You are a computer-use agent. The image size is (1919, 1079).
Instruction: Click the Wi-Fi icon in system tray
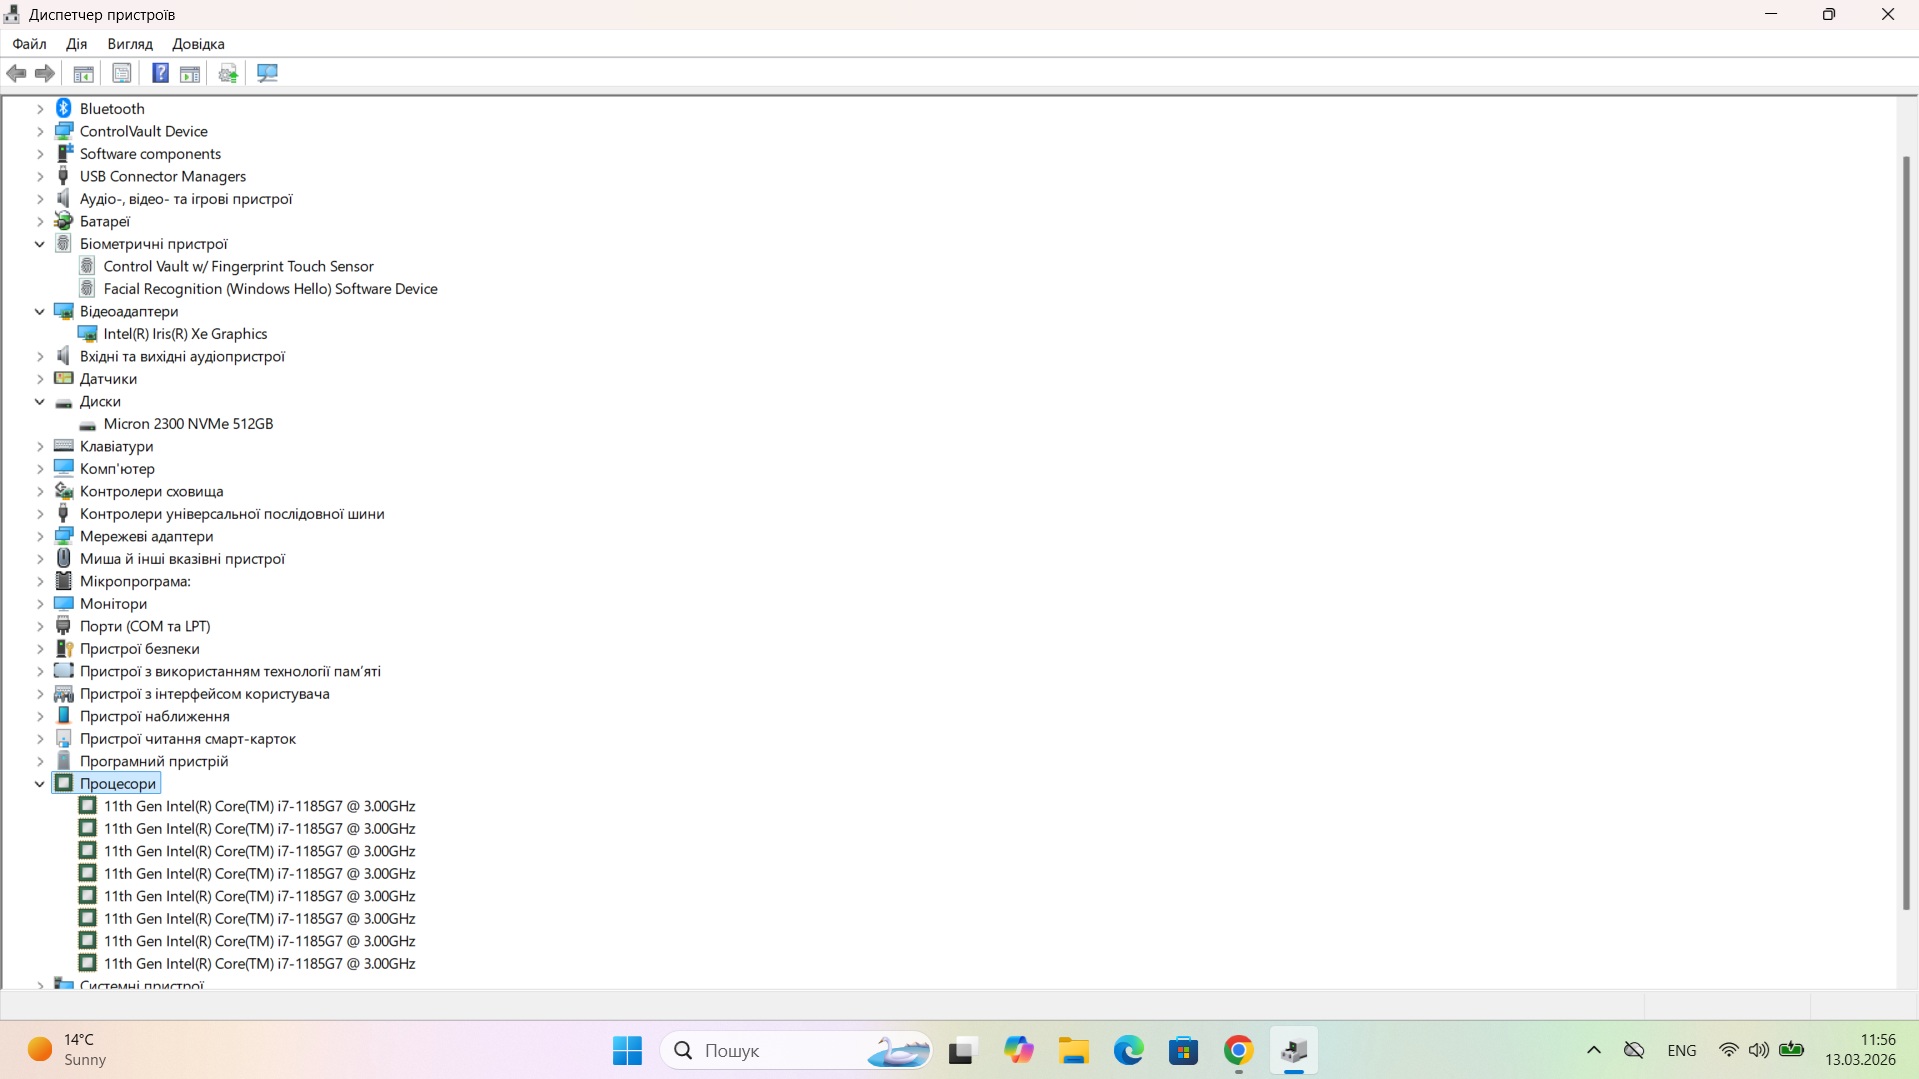pyautogui.click(x=1728, y=1050)
